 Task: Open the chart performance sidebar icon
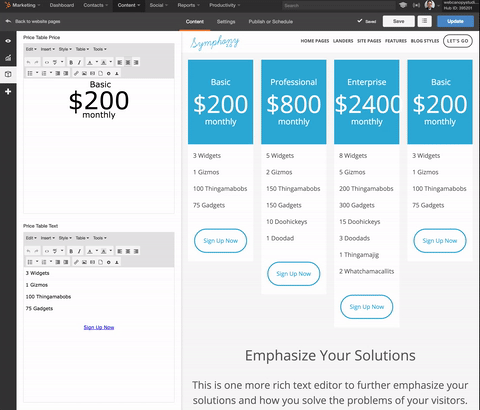(8, 58)
